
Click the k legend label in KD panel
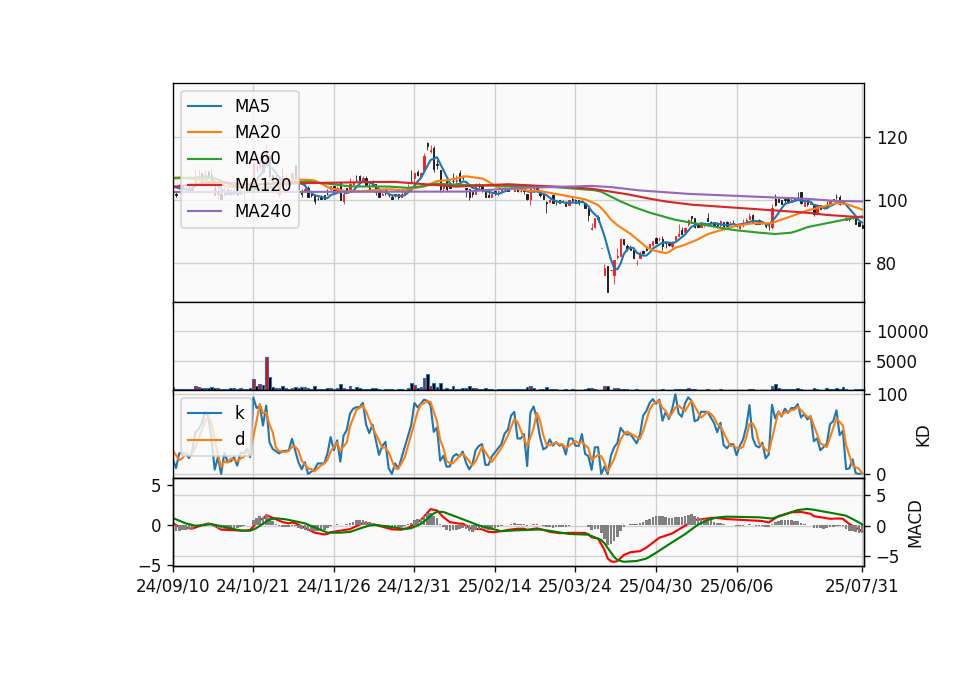tap(239, 413)
